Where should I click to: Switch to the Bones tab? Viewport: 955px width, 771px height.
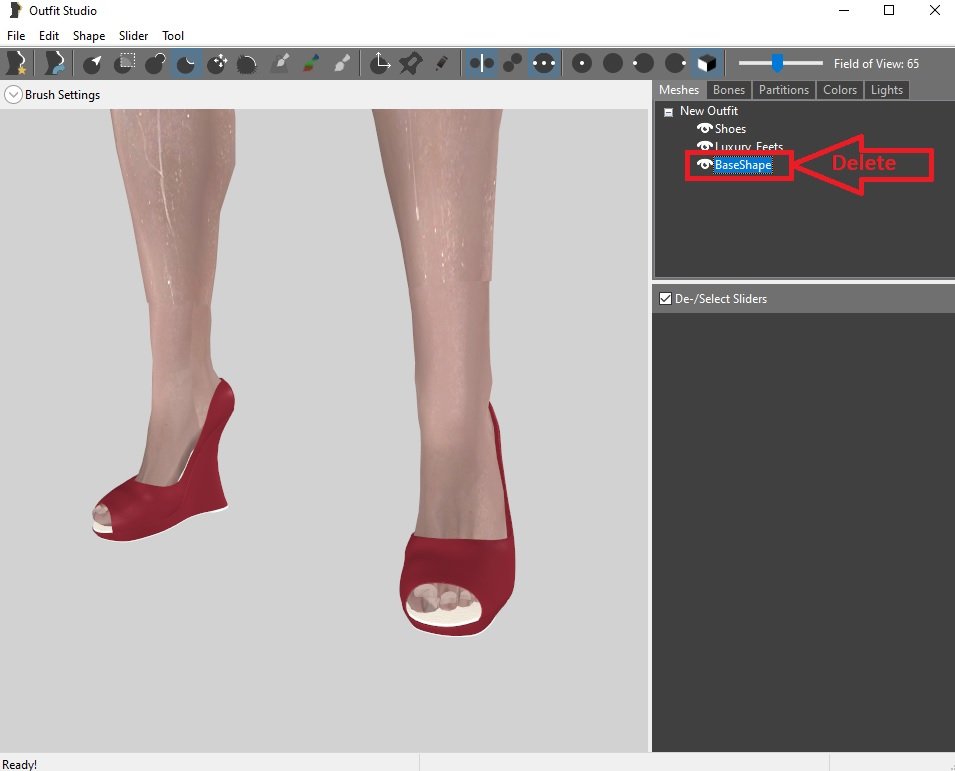(x=729, y=90)
